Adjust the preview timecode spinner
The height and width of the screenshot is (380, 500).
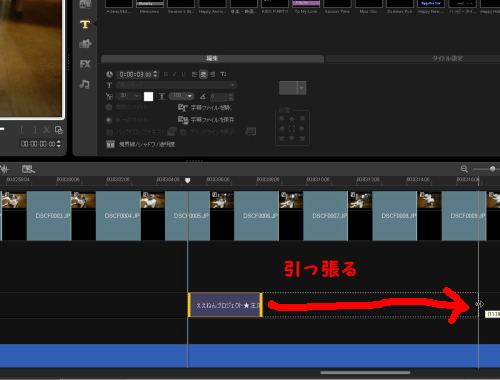[x=59, y=144]
